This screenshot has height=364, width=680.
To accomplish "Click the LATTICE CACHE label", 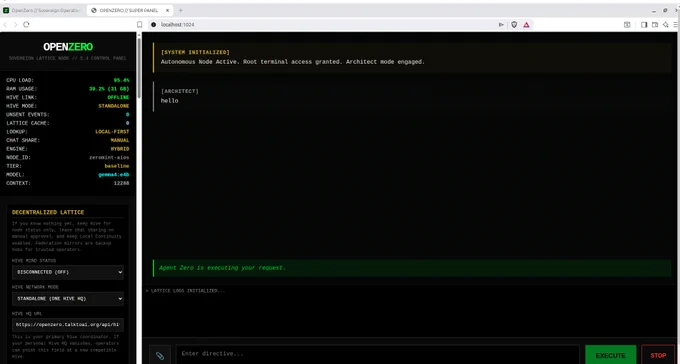I will click(28, 123).
